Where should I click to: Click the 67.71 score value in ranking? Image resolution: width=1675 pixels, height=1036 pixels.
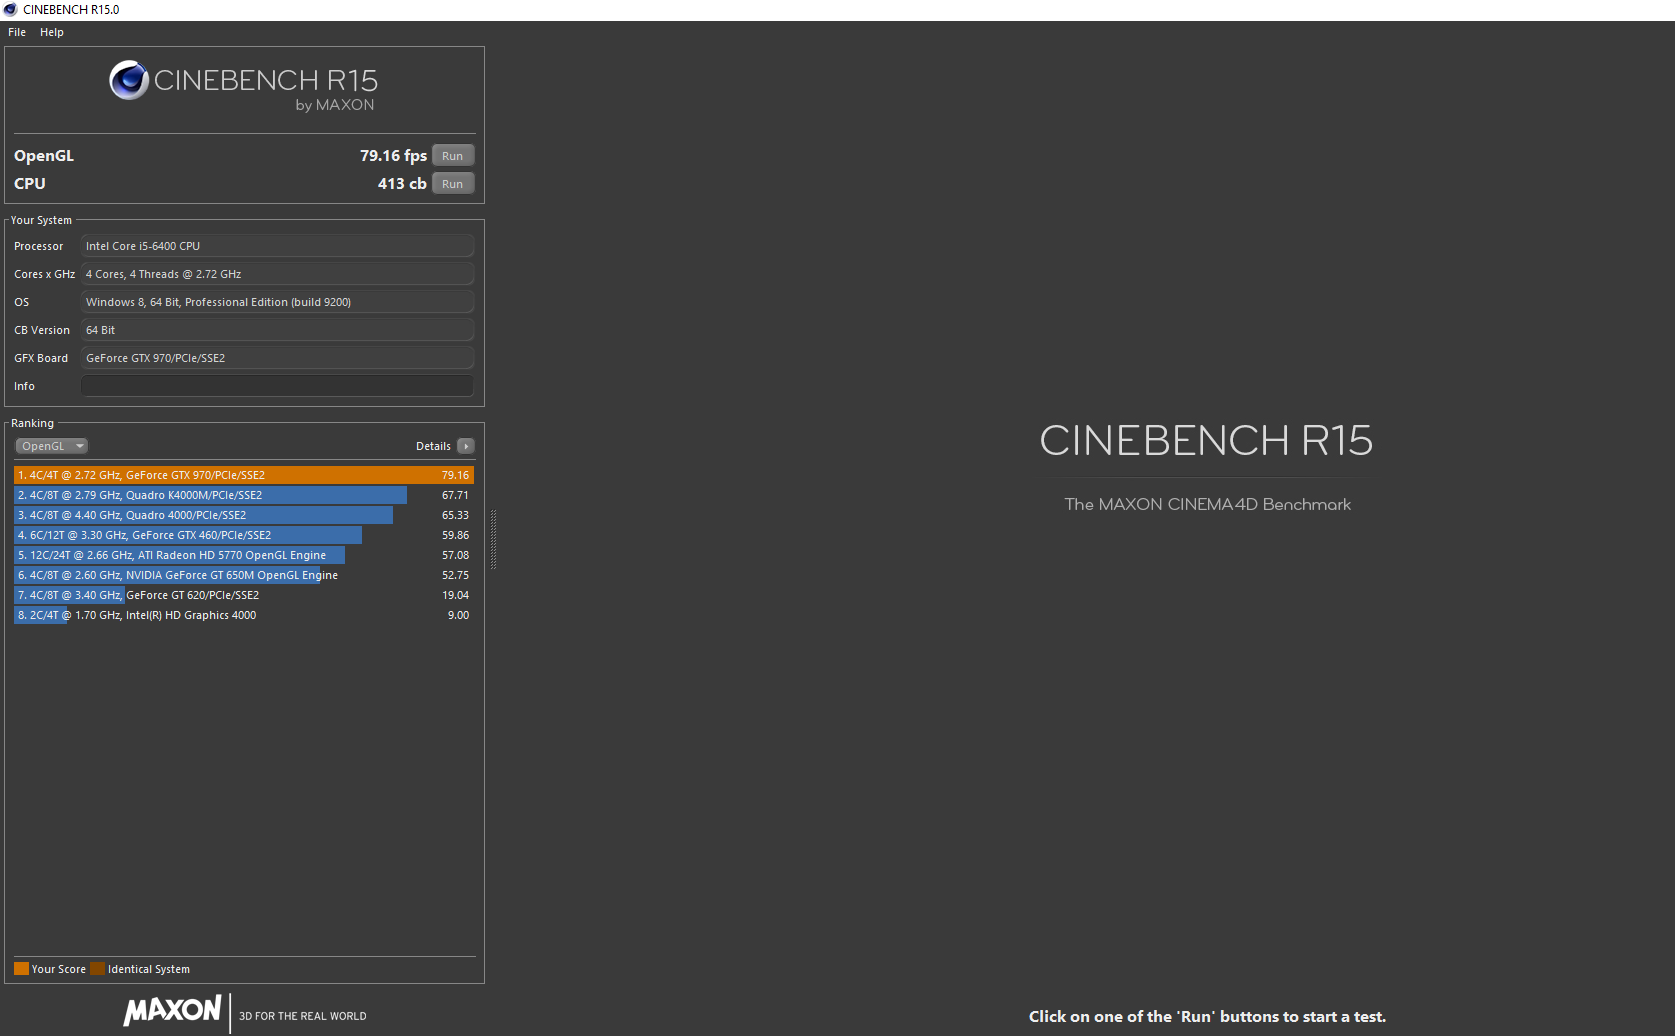coord(455,495)
